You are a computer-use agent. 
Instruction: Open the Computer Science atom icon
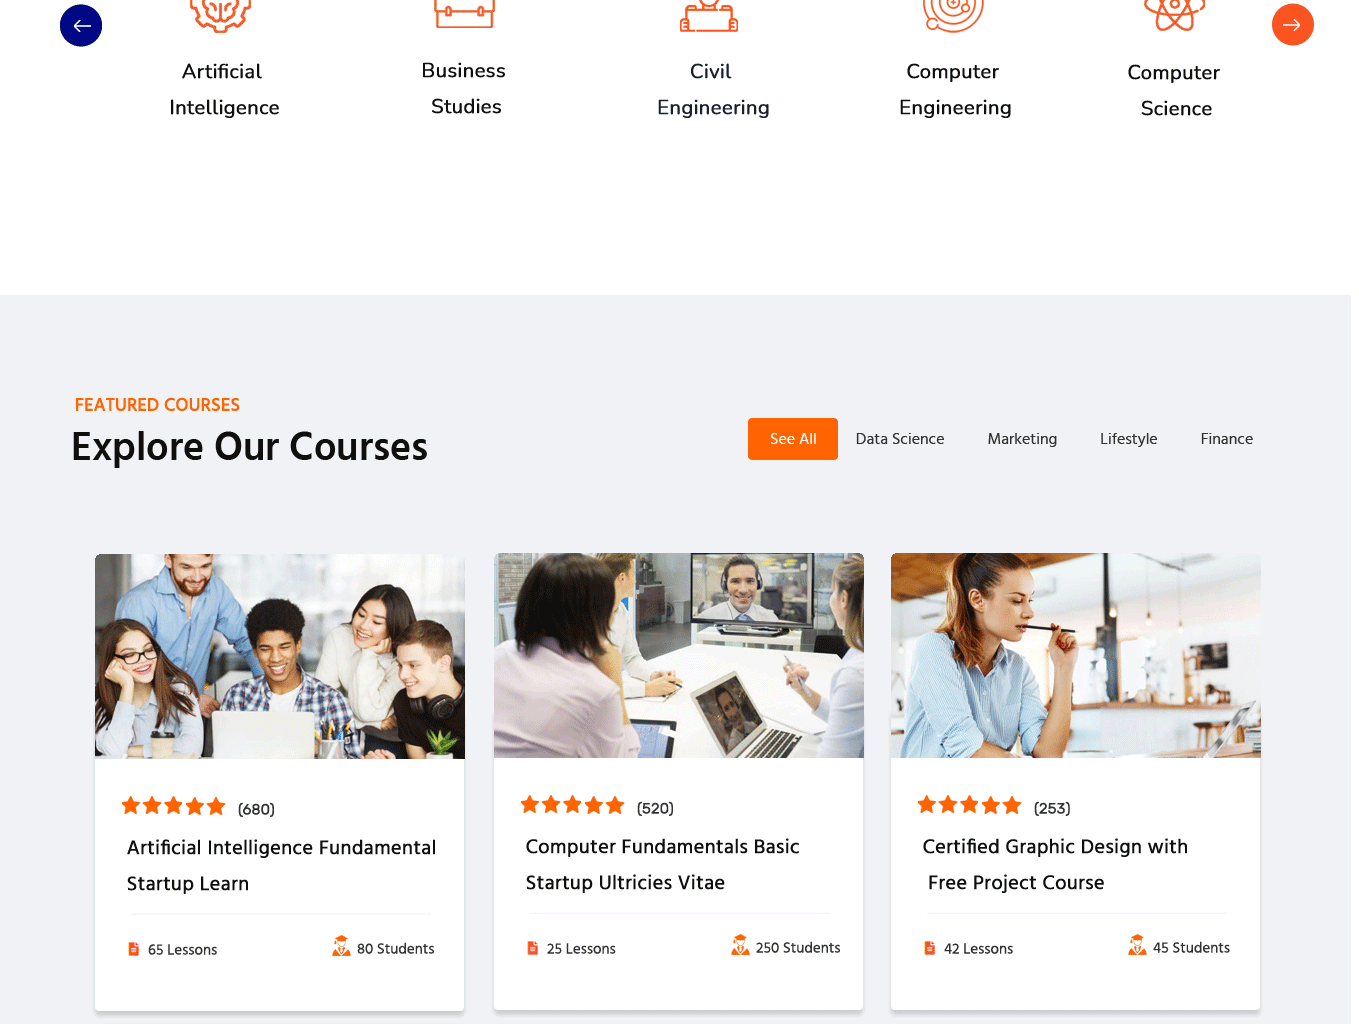[x=1175, y=14]
